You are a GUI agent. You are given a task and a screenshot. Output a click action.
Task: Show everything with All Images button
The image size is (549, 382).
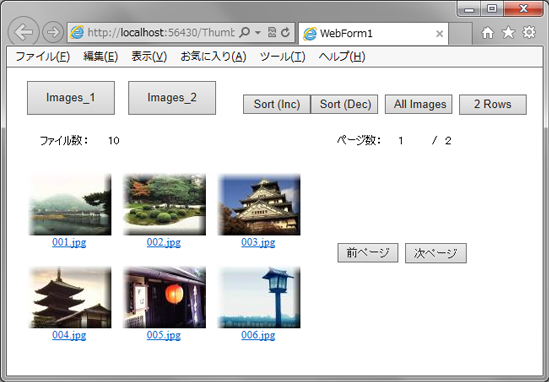click(419, 104)
